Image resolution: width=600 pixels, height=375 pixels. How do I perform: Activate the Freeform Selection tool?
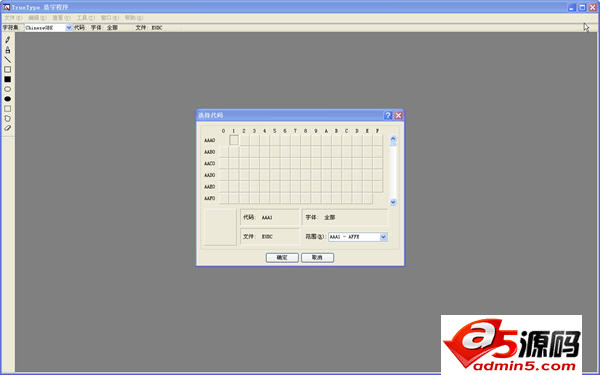click(x=8, y=118)
